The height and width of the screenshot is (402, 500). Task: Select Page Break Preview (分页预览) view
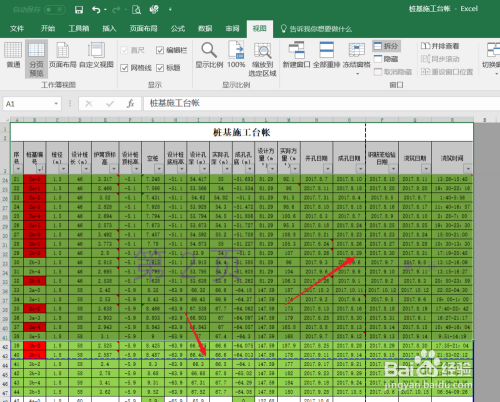36,59
